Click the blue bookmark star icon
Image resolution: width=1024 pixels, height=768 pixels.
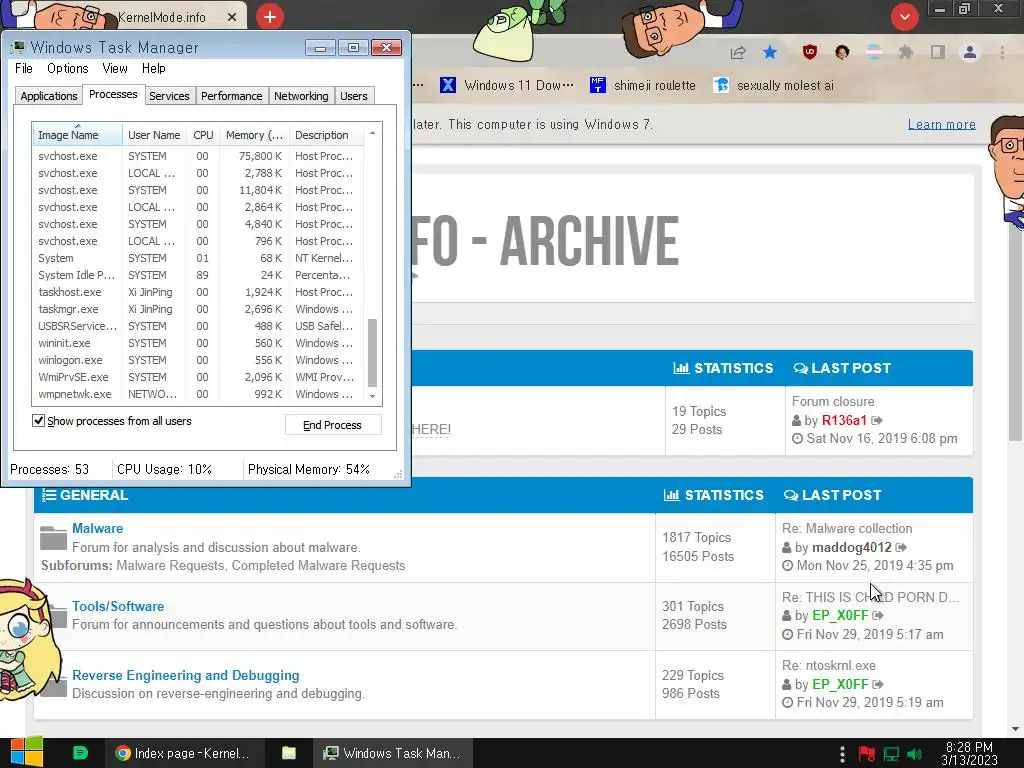click(x=770, y=52)
